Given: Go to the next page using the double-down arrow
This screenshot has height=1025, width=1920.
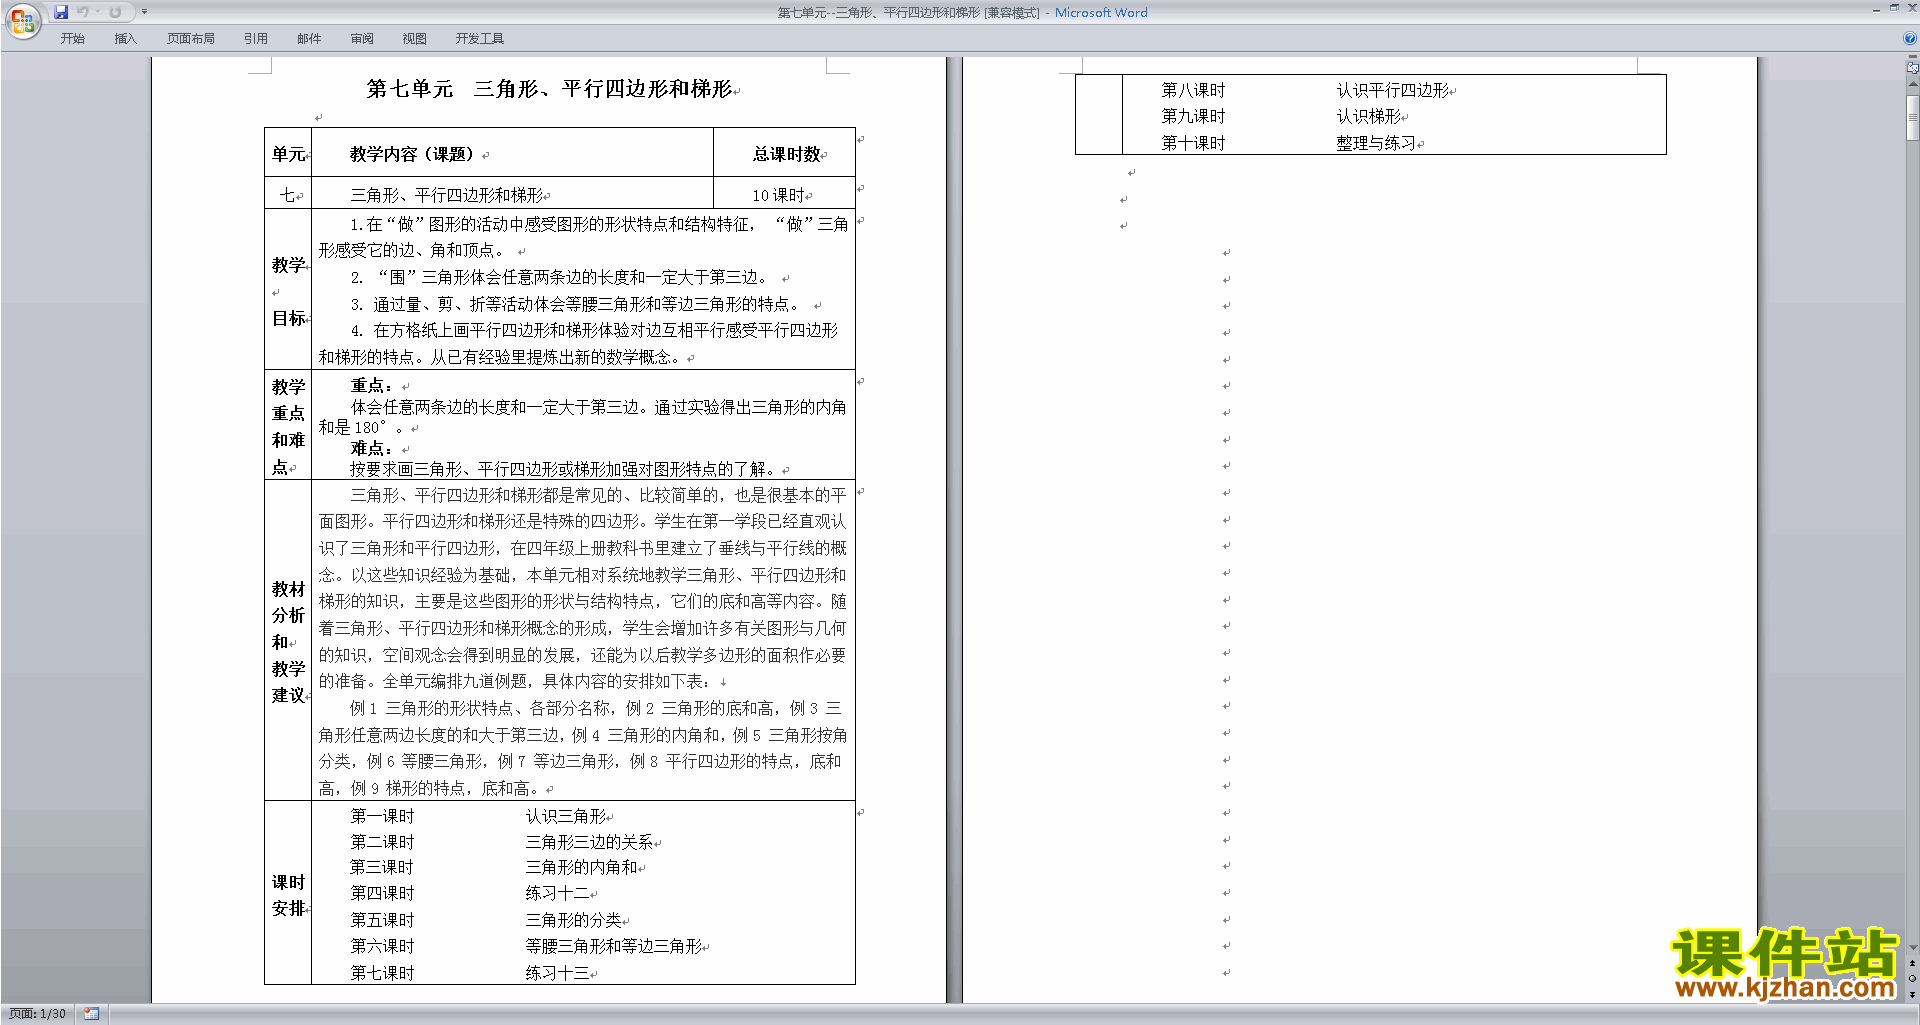Looking at the screenshot, I should pyautogui.click(x=1912, y=994).
